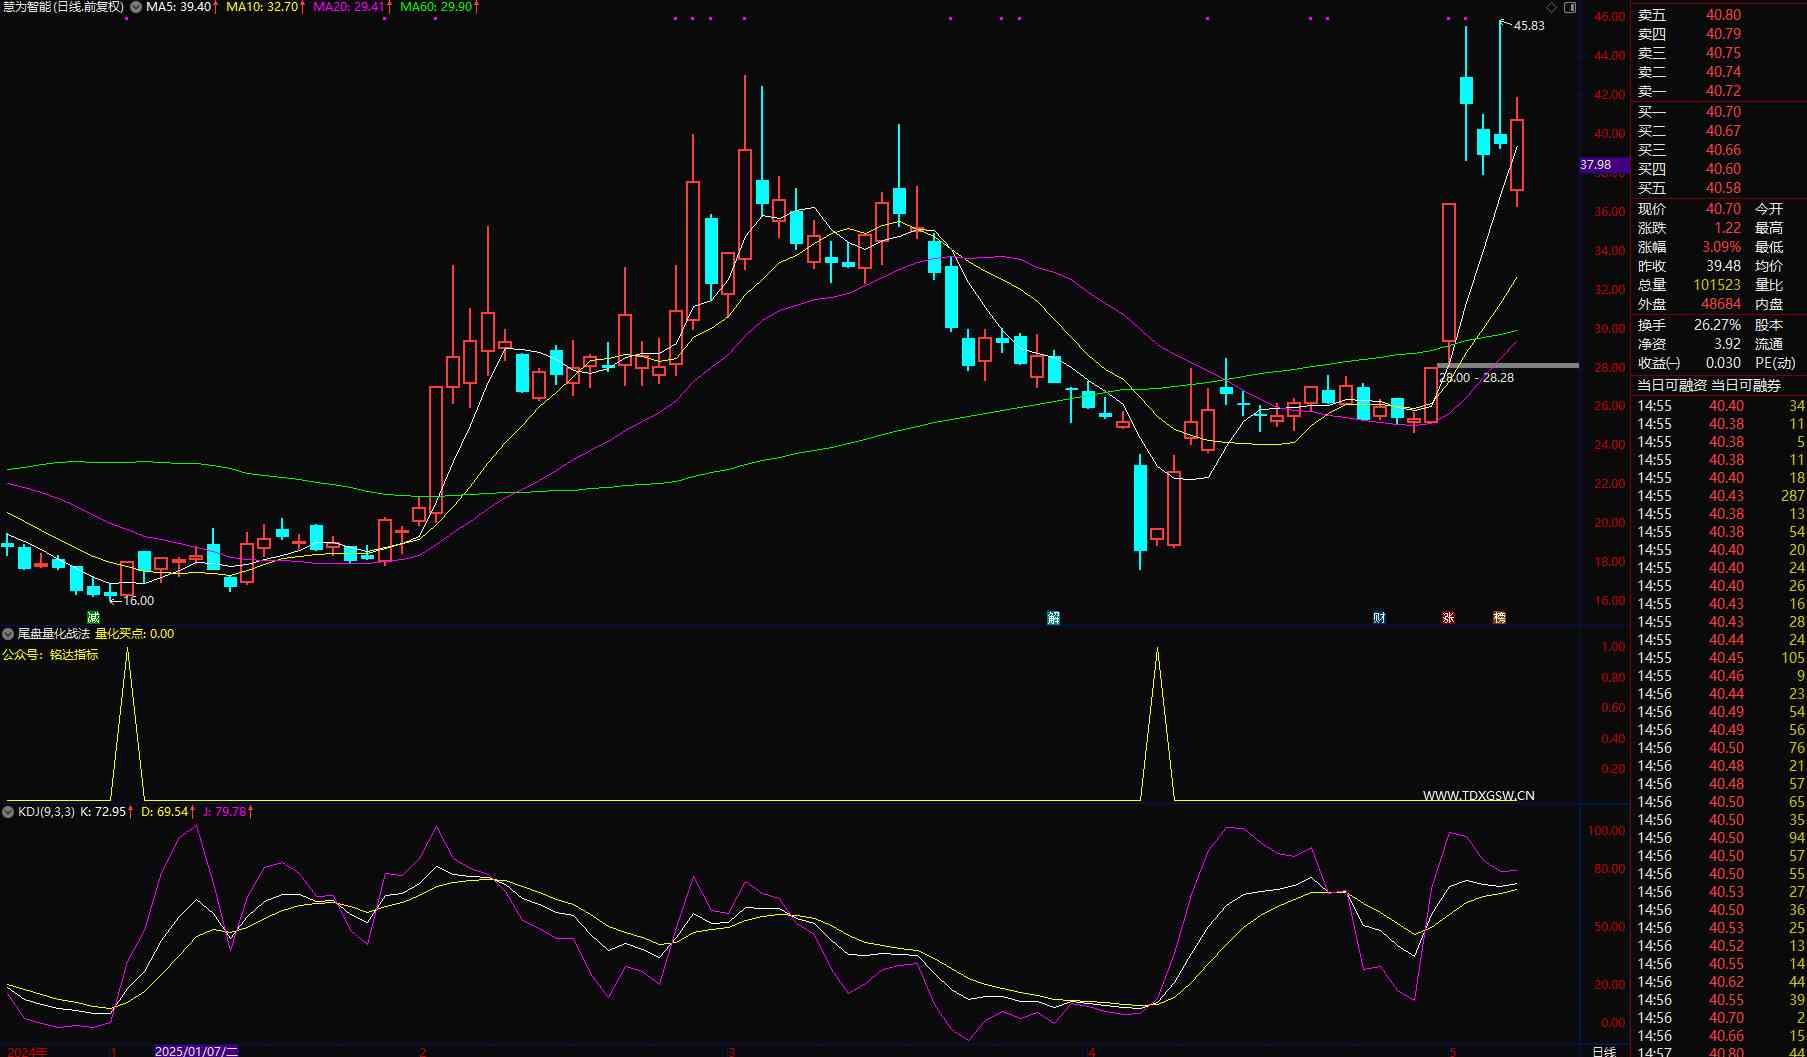Click the 总量 value 101523

click(x=1717, y=285)
